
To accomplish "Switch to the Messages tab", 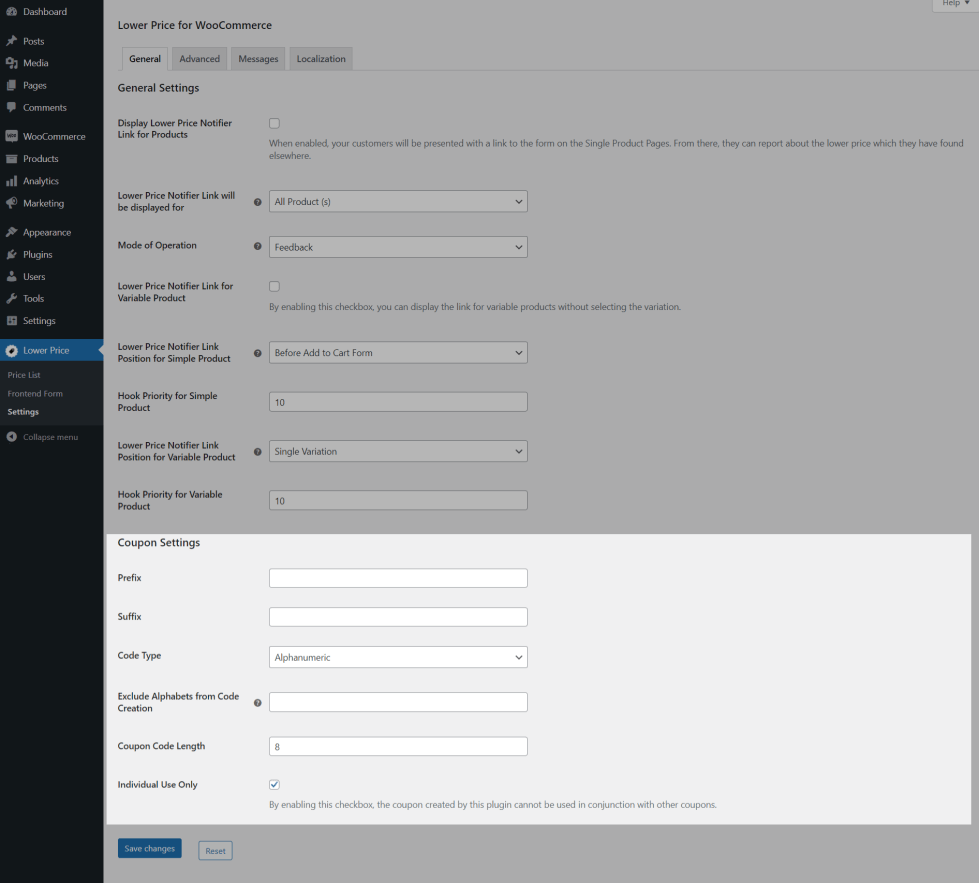I will click(x=258, y=59).
